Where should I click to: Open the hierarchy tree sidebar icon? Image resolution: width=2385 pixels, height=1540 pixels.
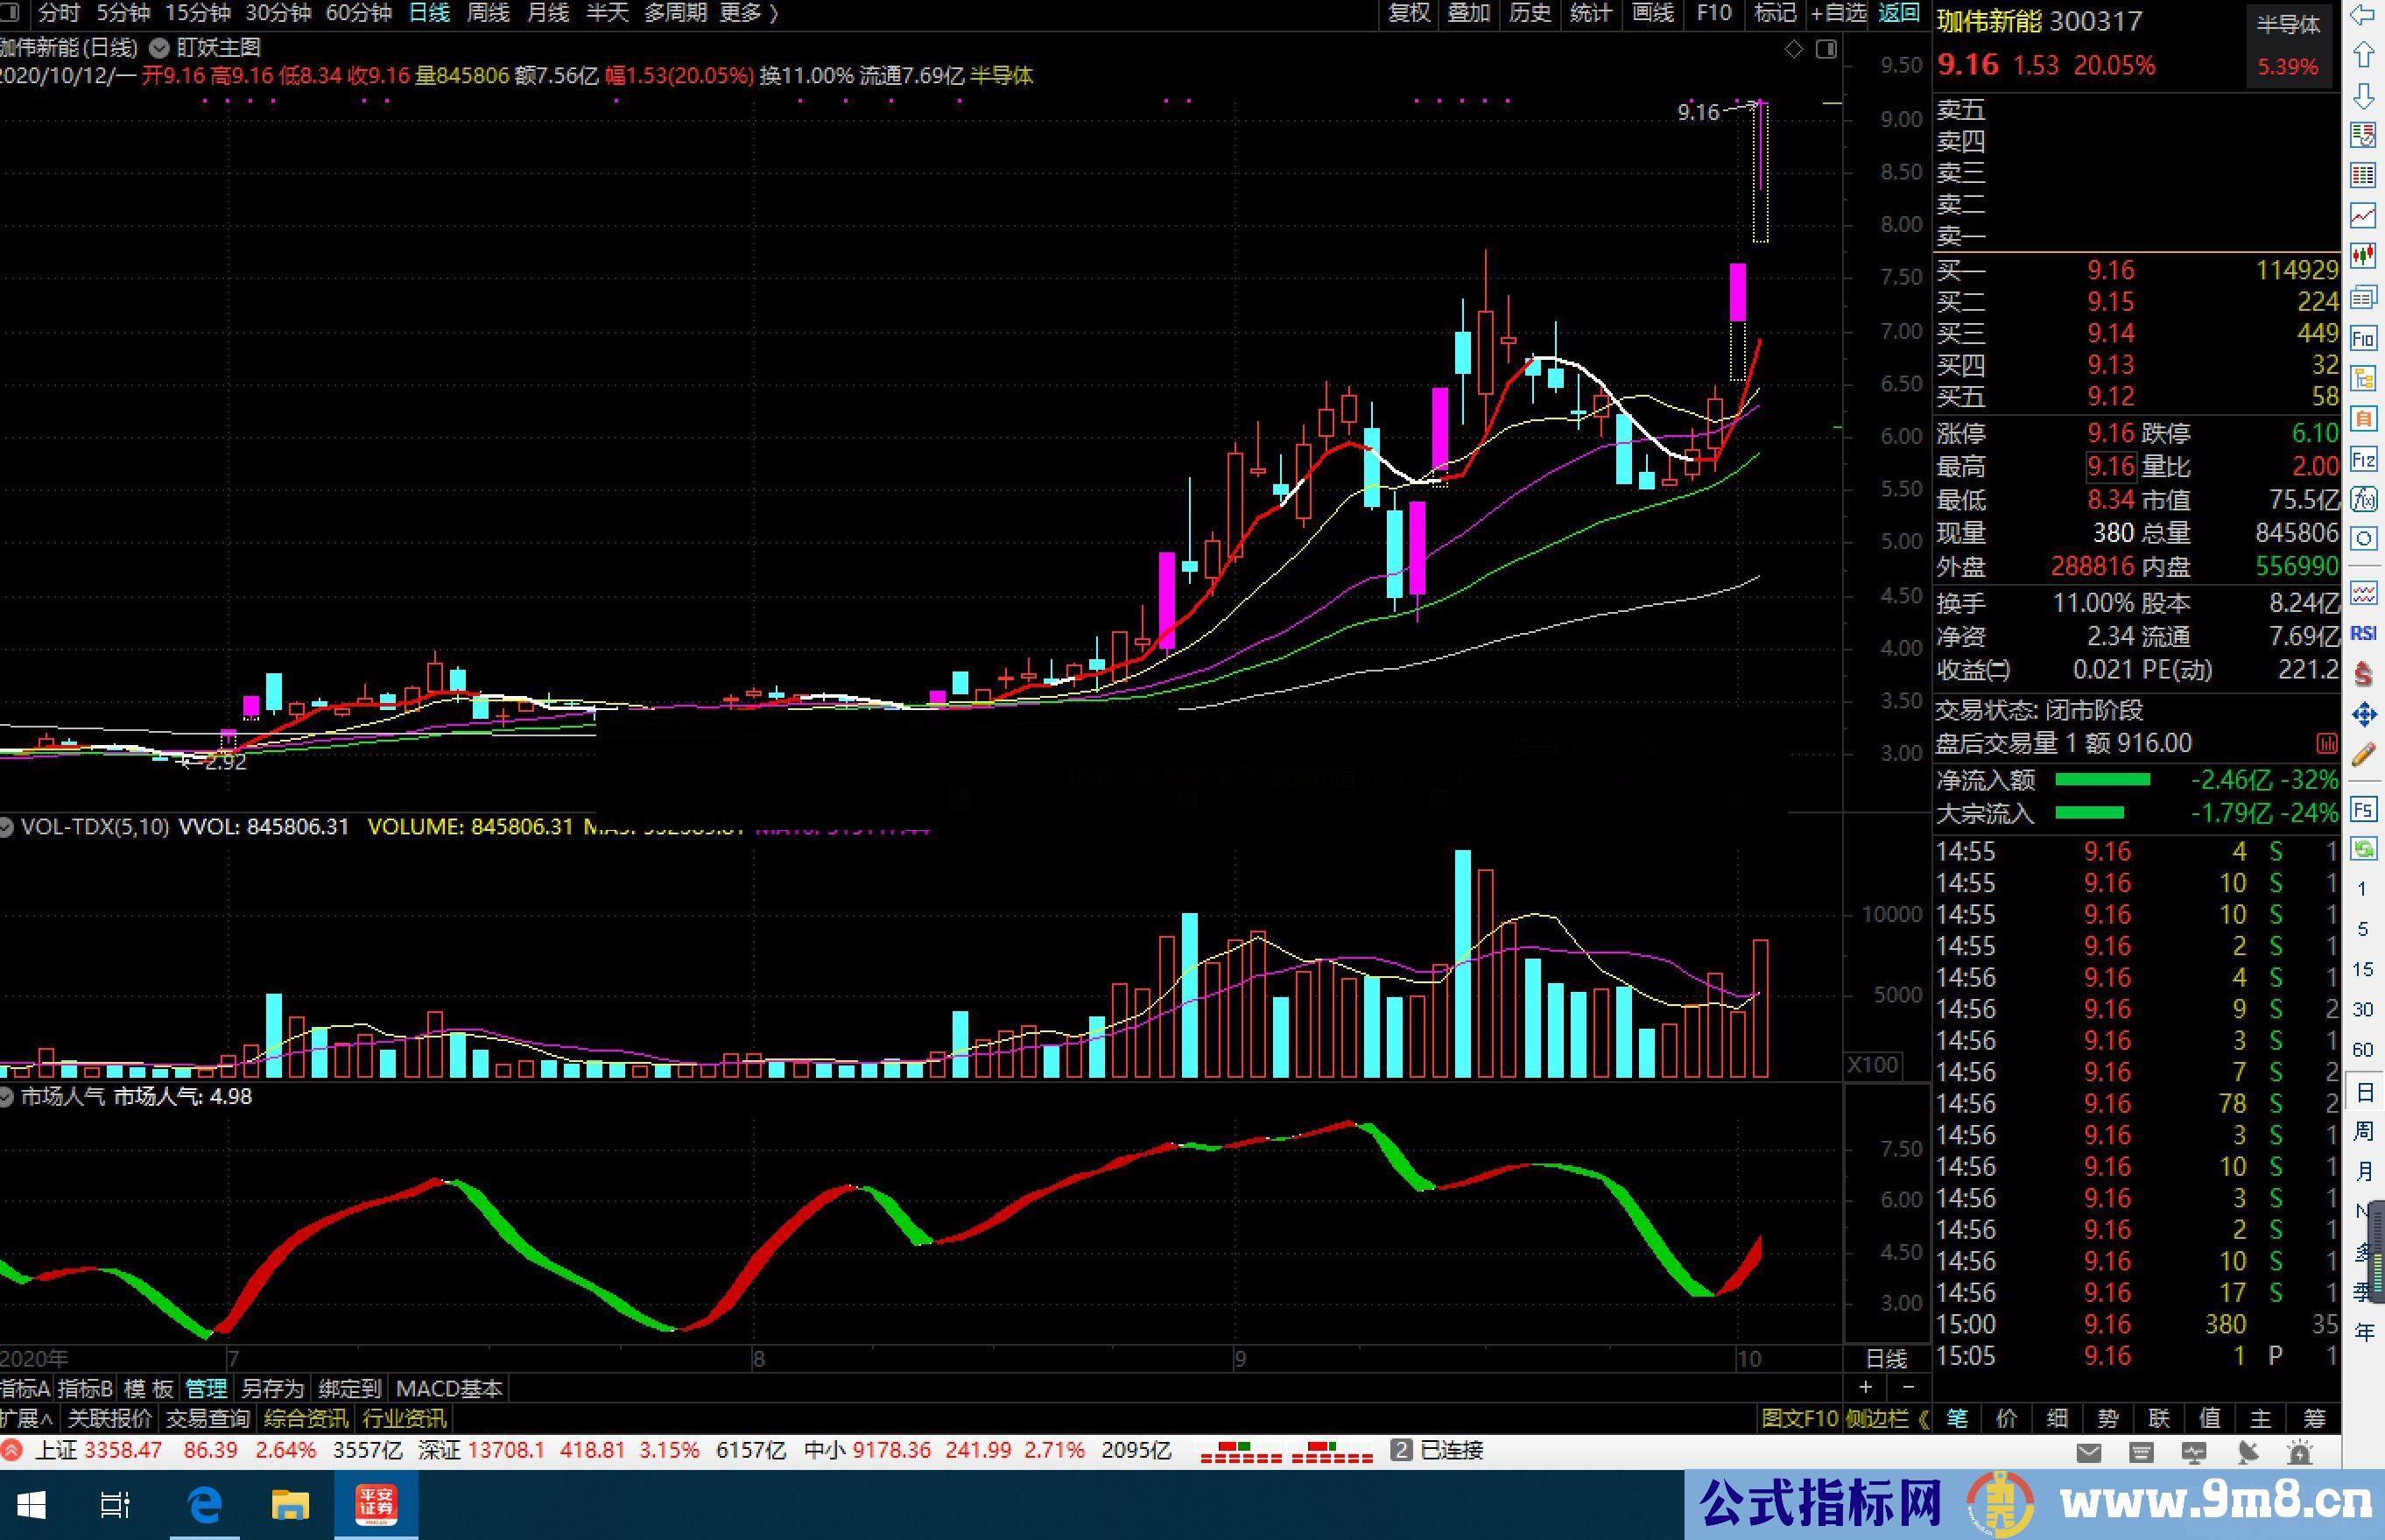pos(2363,378)
